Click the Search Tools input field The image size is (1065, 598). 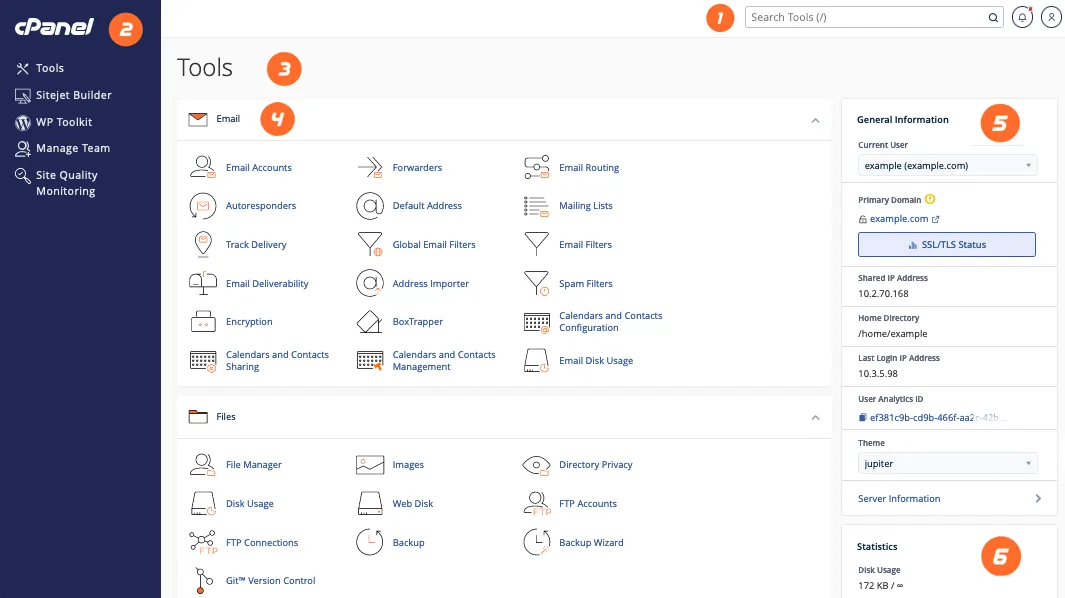[x=866, y=17]
